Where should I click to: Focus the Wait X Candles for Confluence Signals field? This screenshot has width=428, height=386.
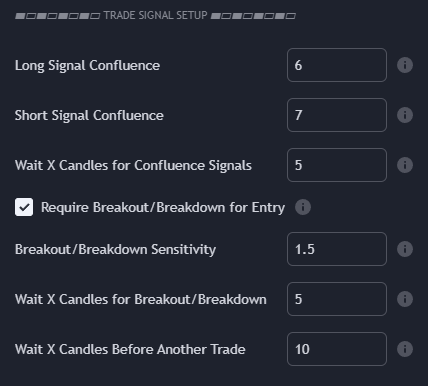click(x=337, y=165)
